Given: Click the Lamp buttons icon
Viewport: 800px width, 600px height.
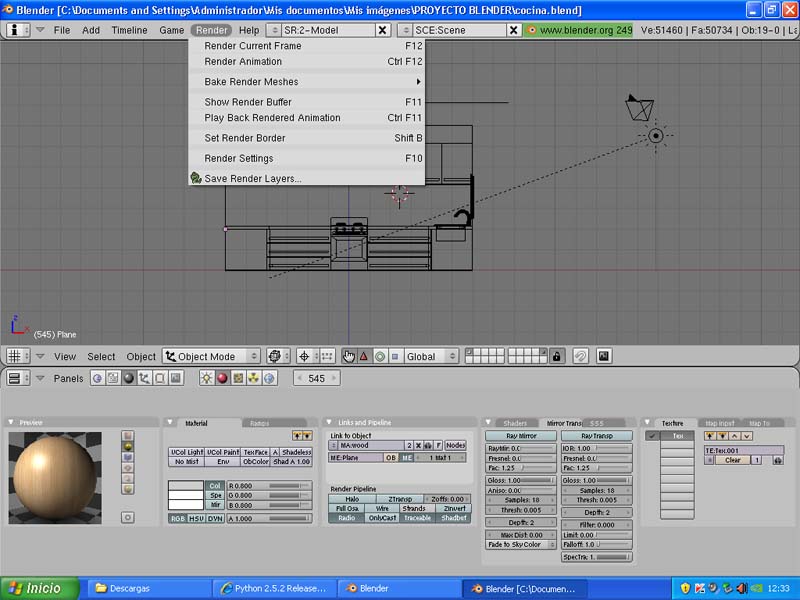Looking at the screenshot, I should tap(207, 378).
